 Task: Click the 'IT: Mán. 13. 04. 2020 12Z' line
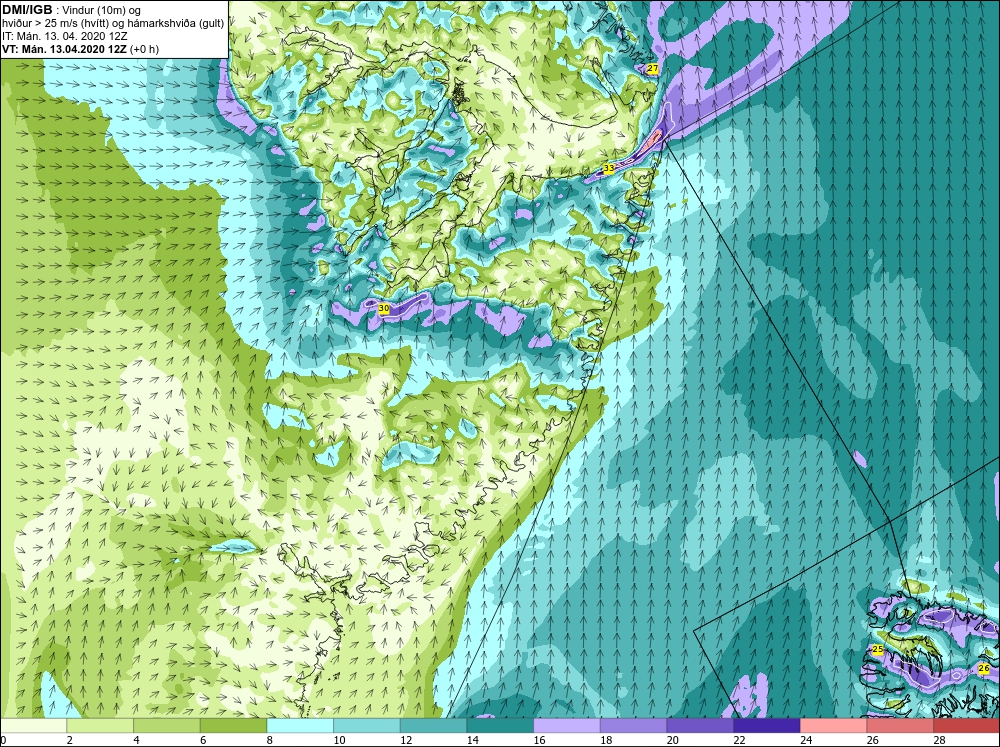click(x=65, y=36)
